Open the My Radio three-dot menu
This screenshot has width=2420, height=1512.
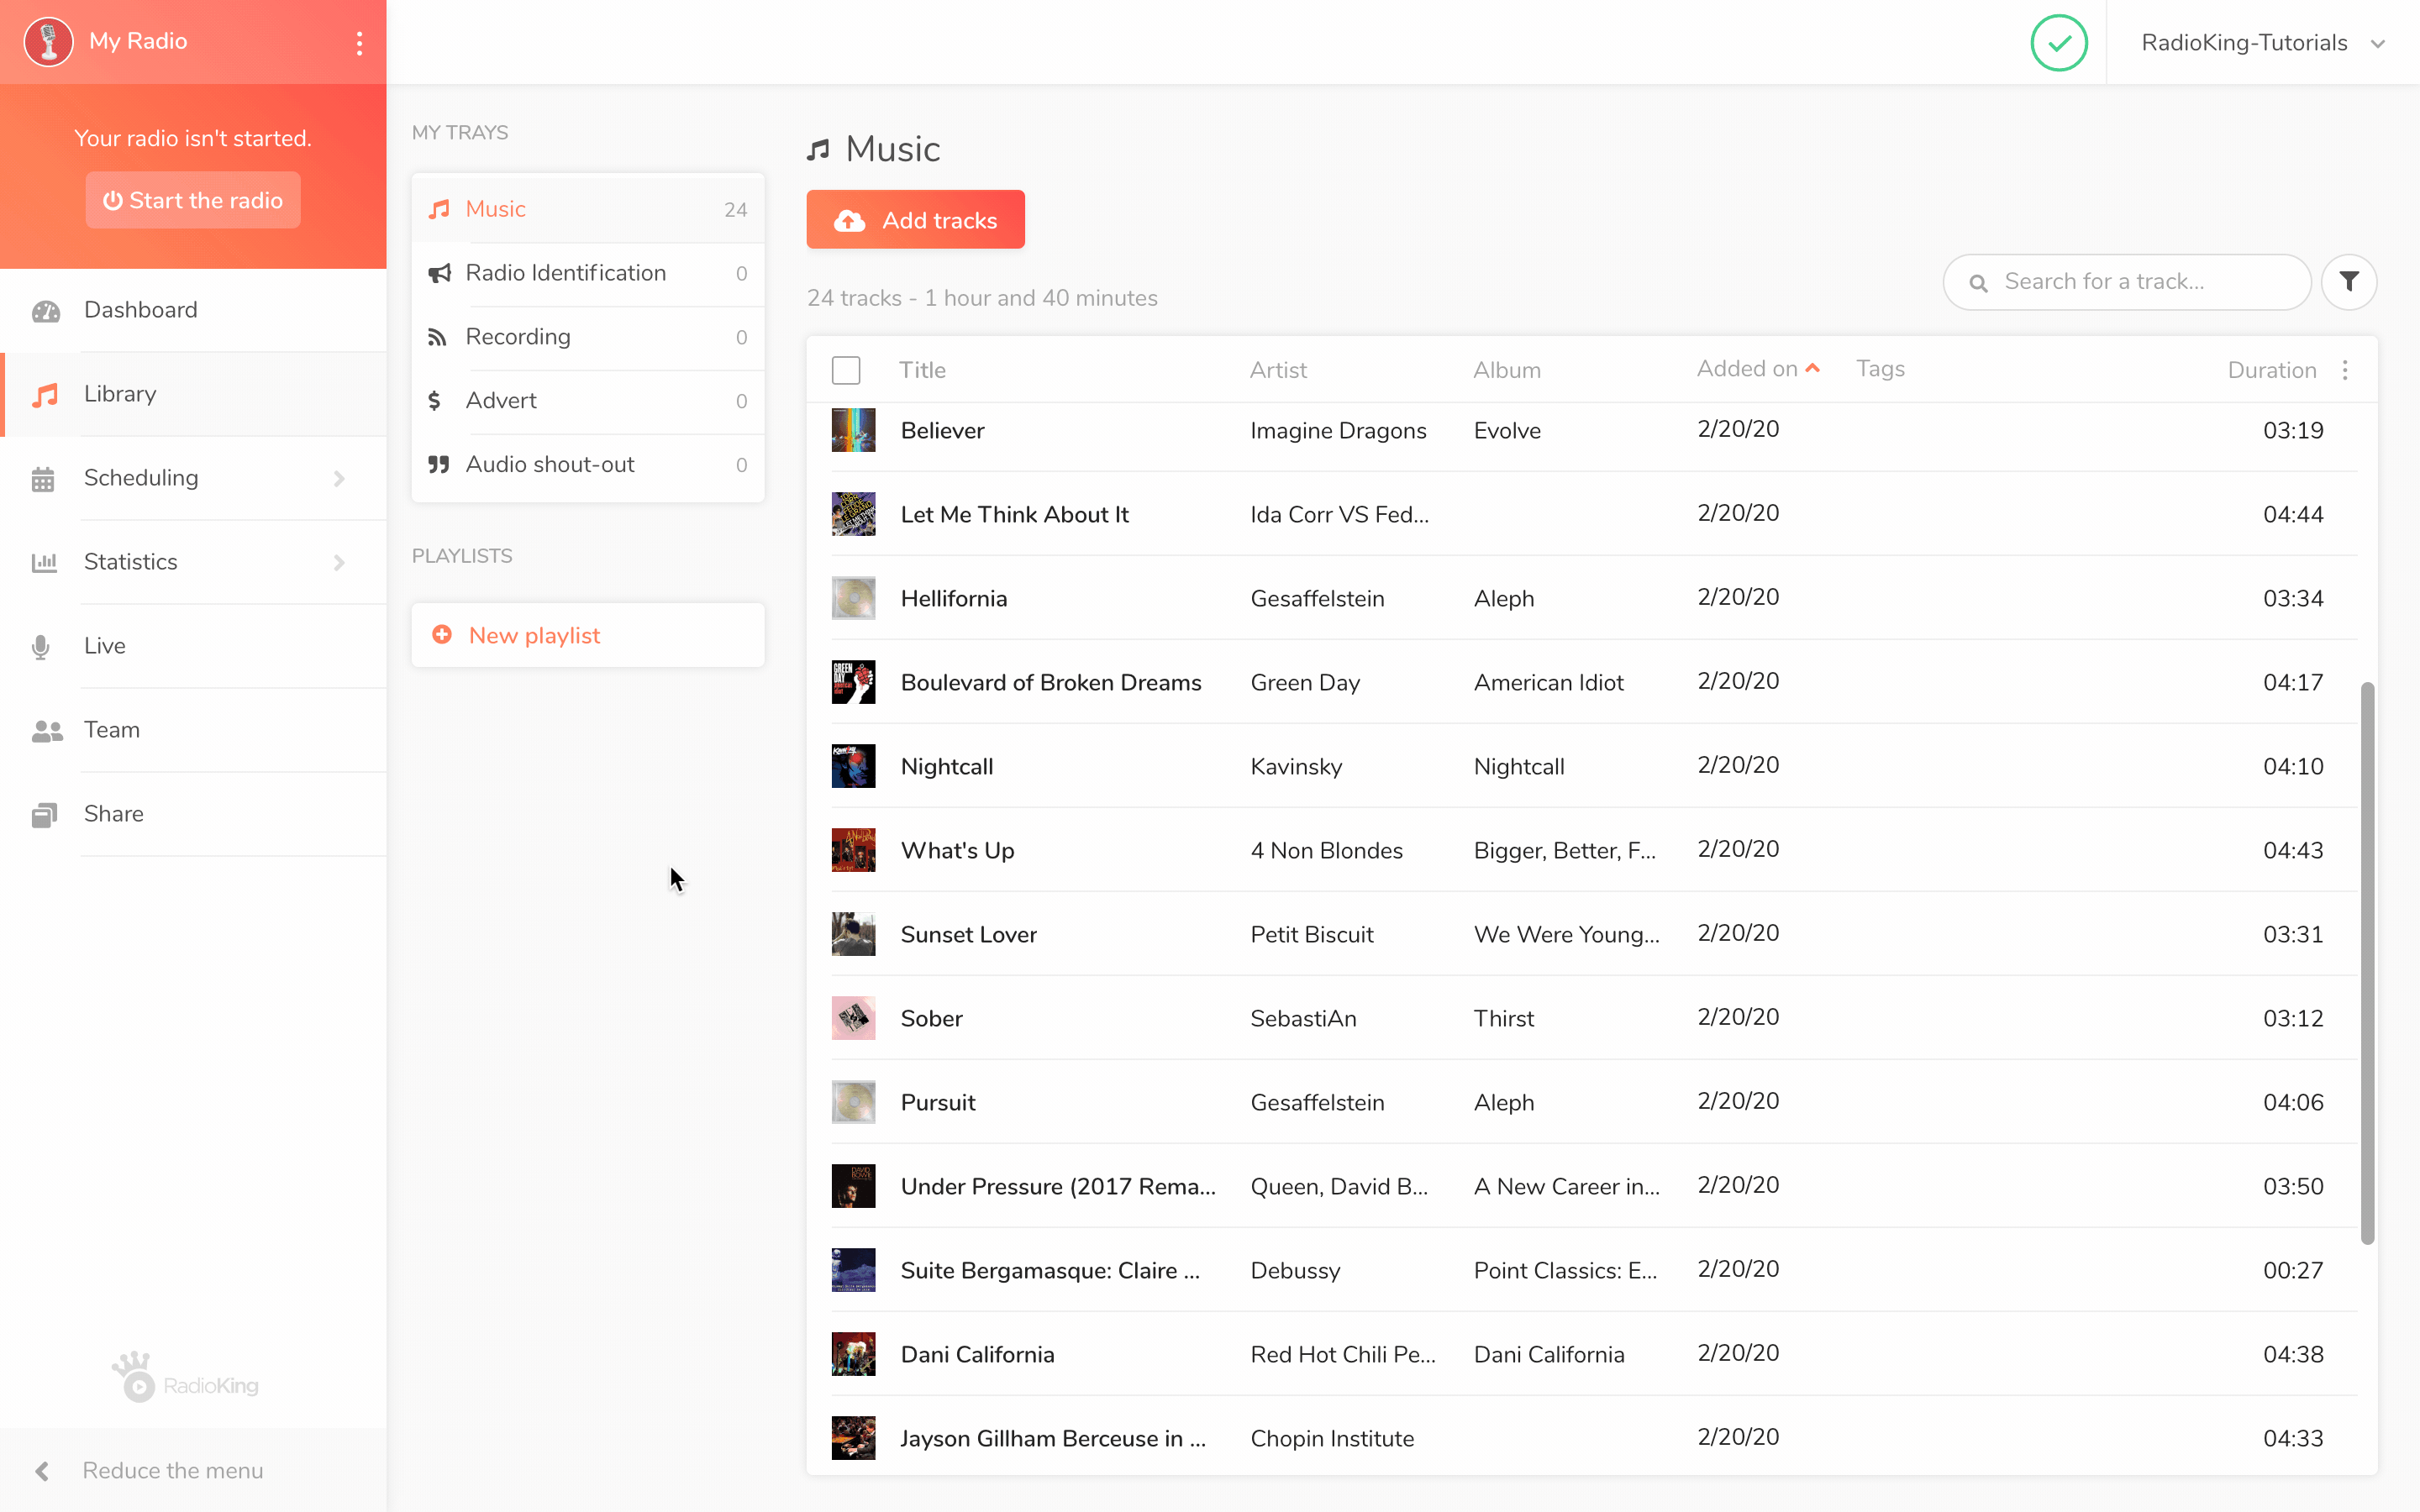coord(359,43)
